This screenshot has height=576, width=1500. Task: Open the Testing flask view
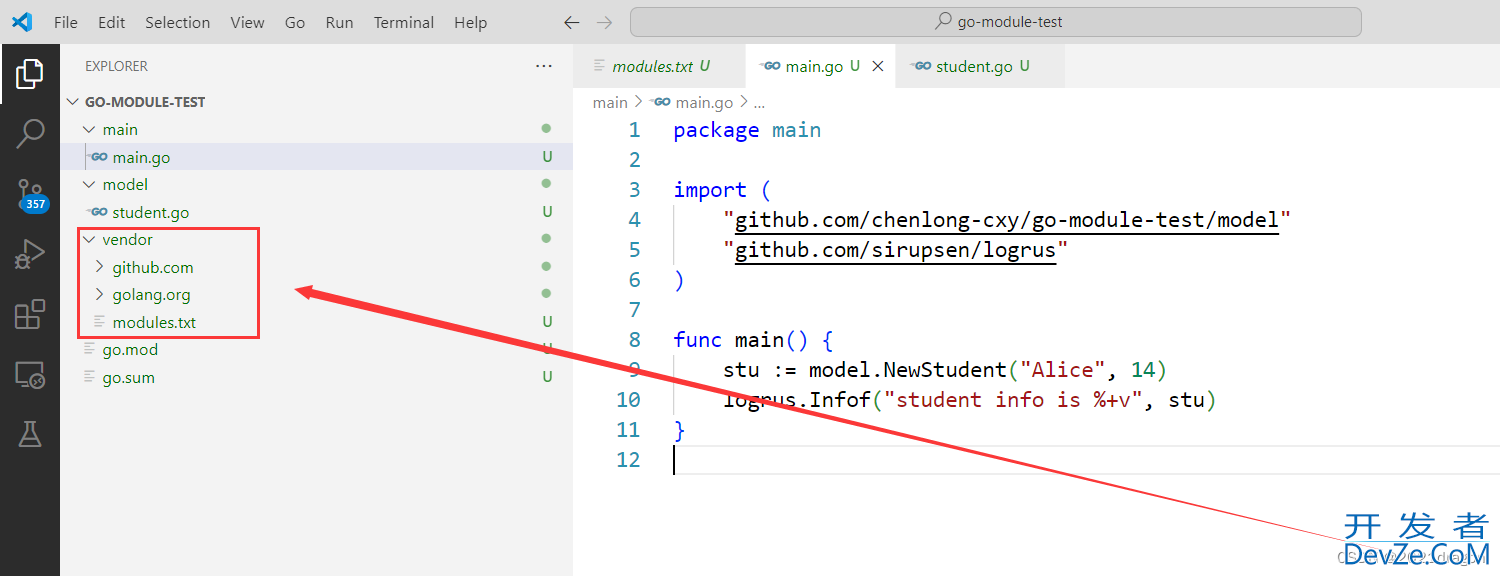tap(30, 434)
